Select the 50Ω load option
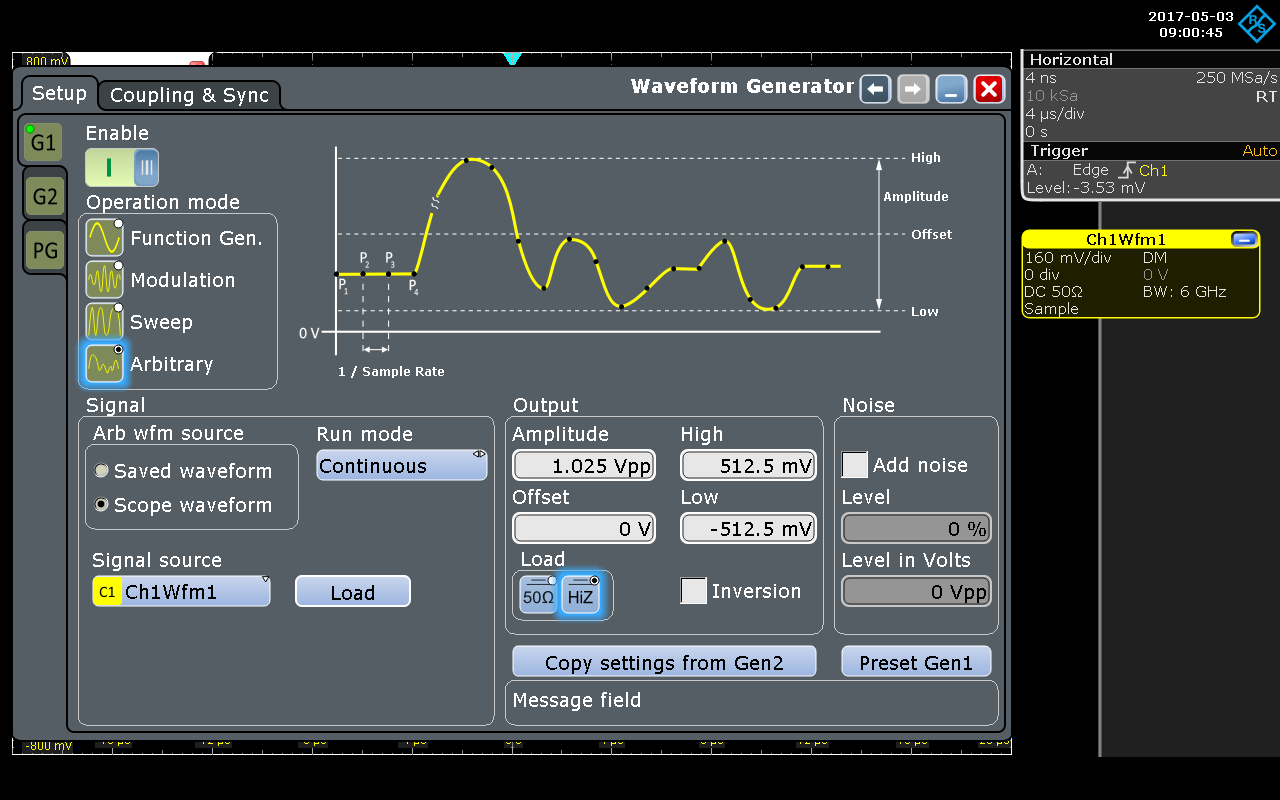 538,597
